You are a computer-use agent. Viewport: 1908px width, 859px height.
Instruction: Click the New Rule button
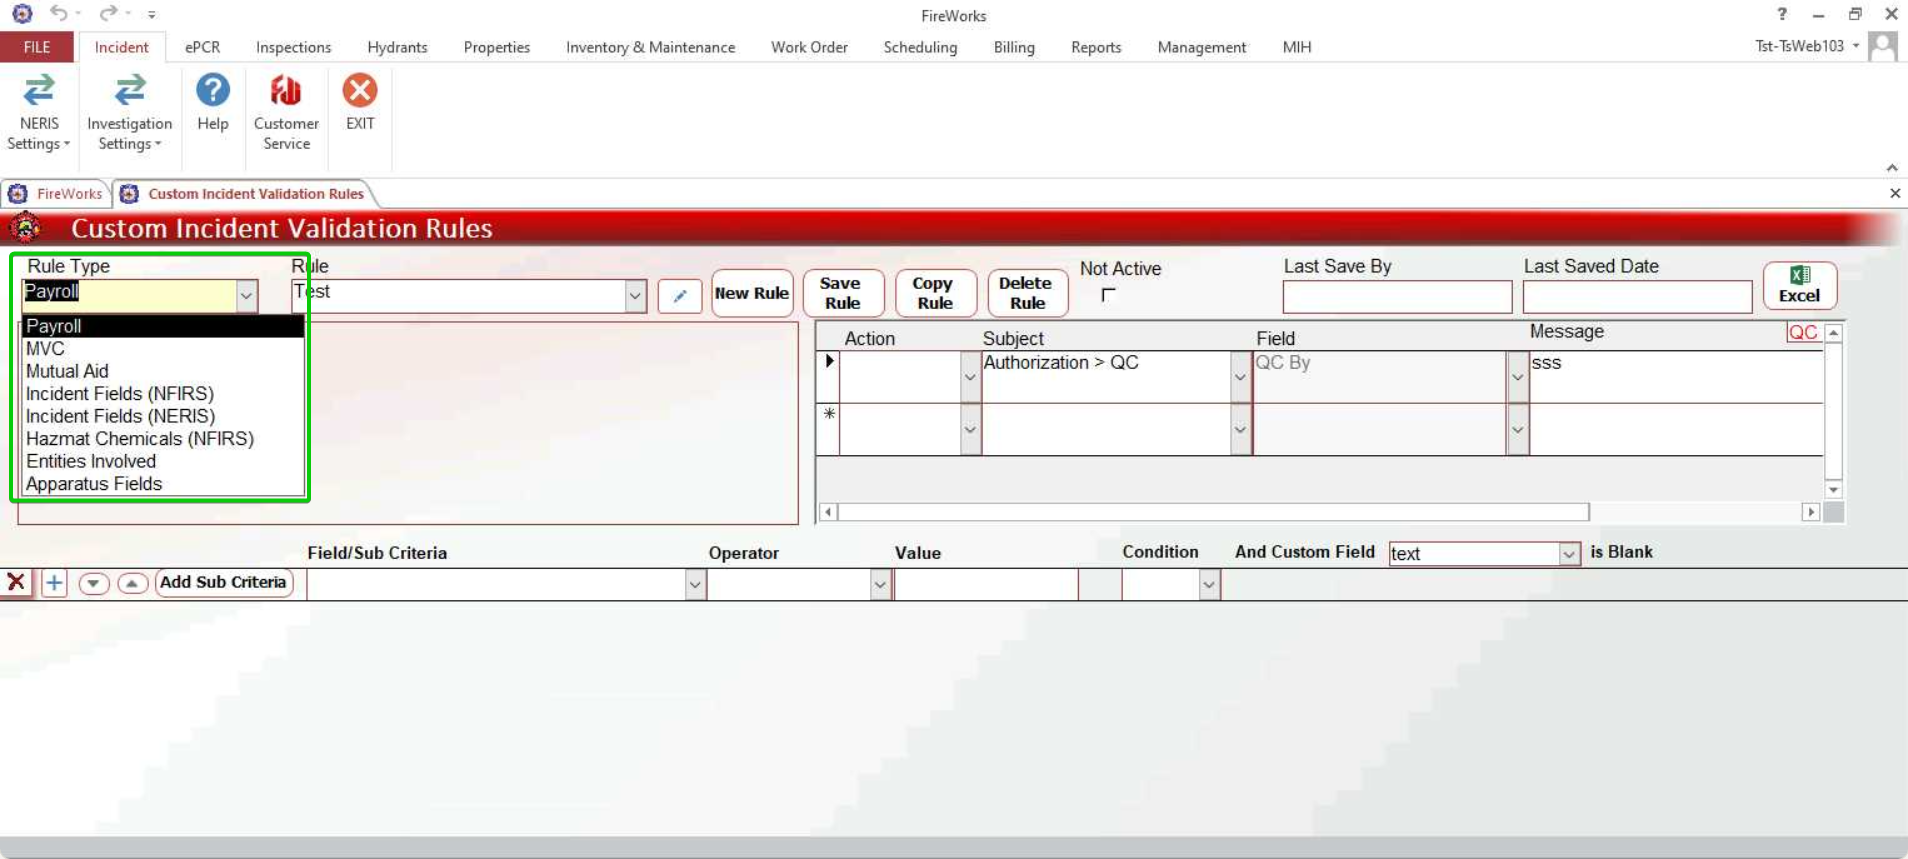point(752,293)
